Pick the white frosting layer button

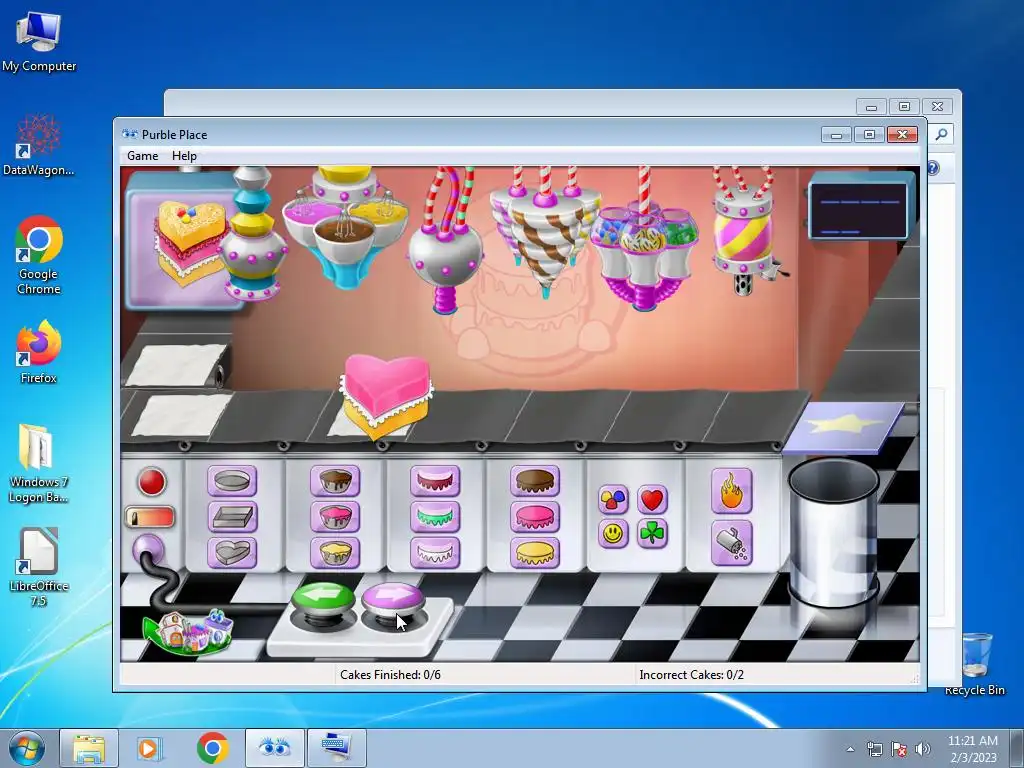[x=435, y=552]
